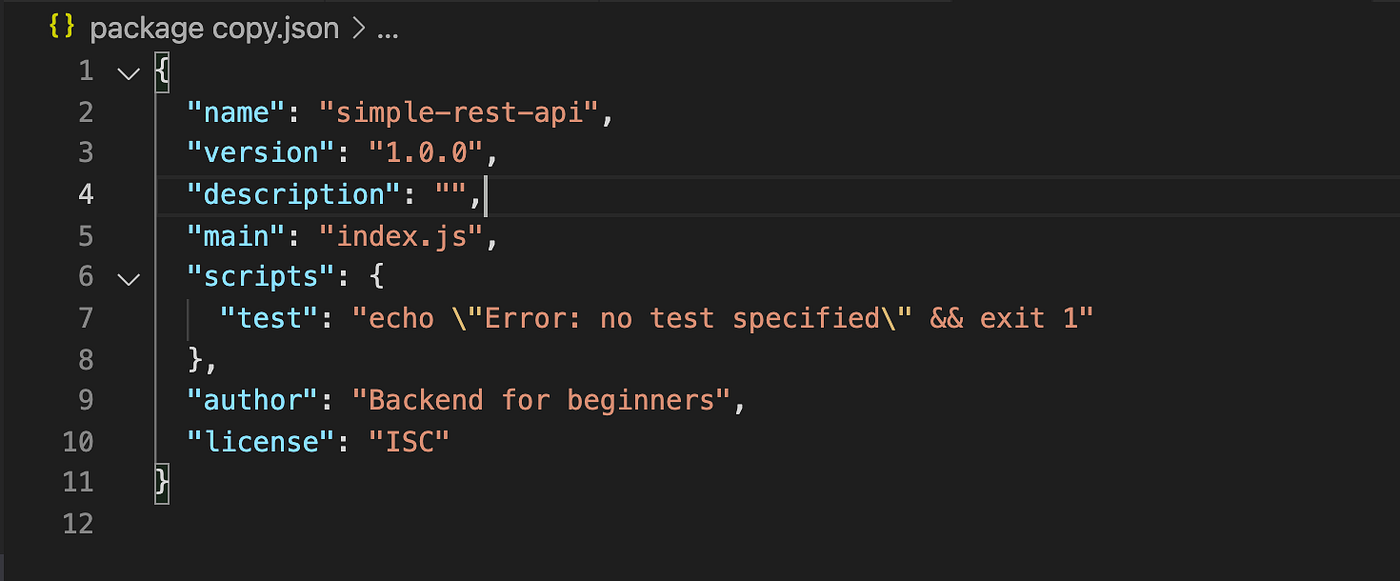Click the JSON braces file icon in breadcrumb
1400x581 pixels.
pyautogui.click(x=62, y=28)
